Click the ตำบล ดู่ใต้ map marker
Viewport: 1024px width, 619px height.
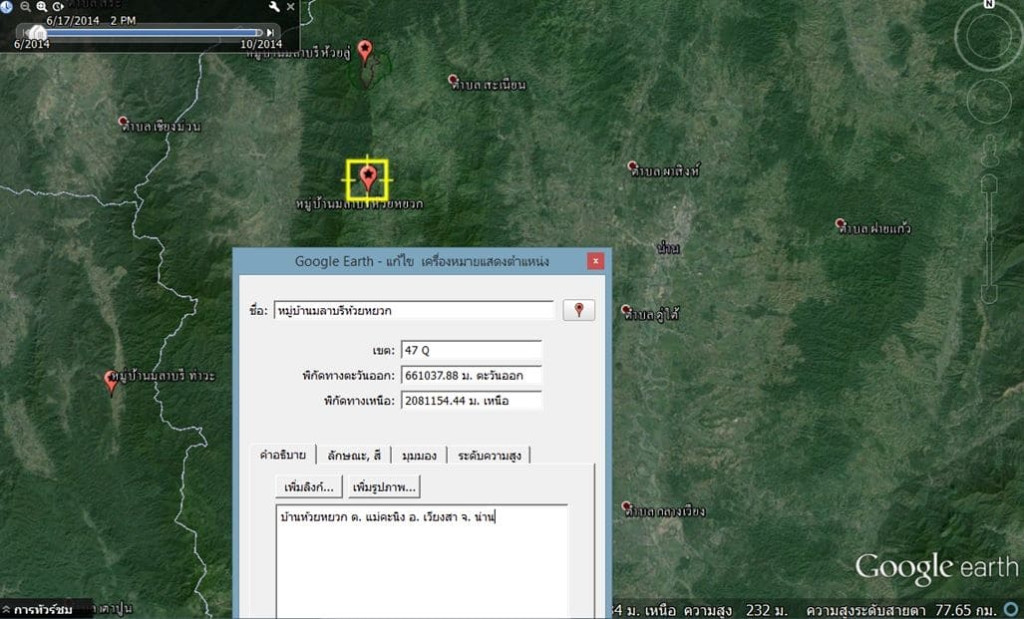pyautogui.click(x=626, y=309)
